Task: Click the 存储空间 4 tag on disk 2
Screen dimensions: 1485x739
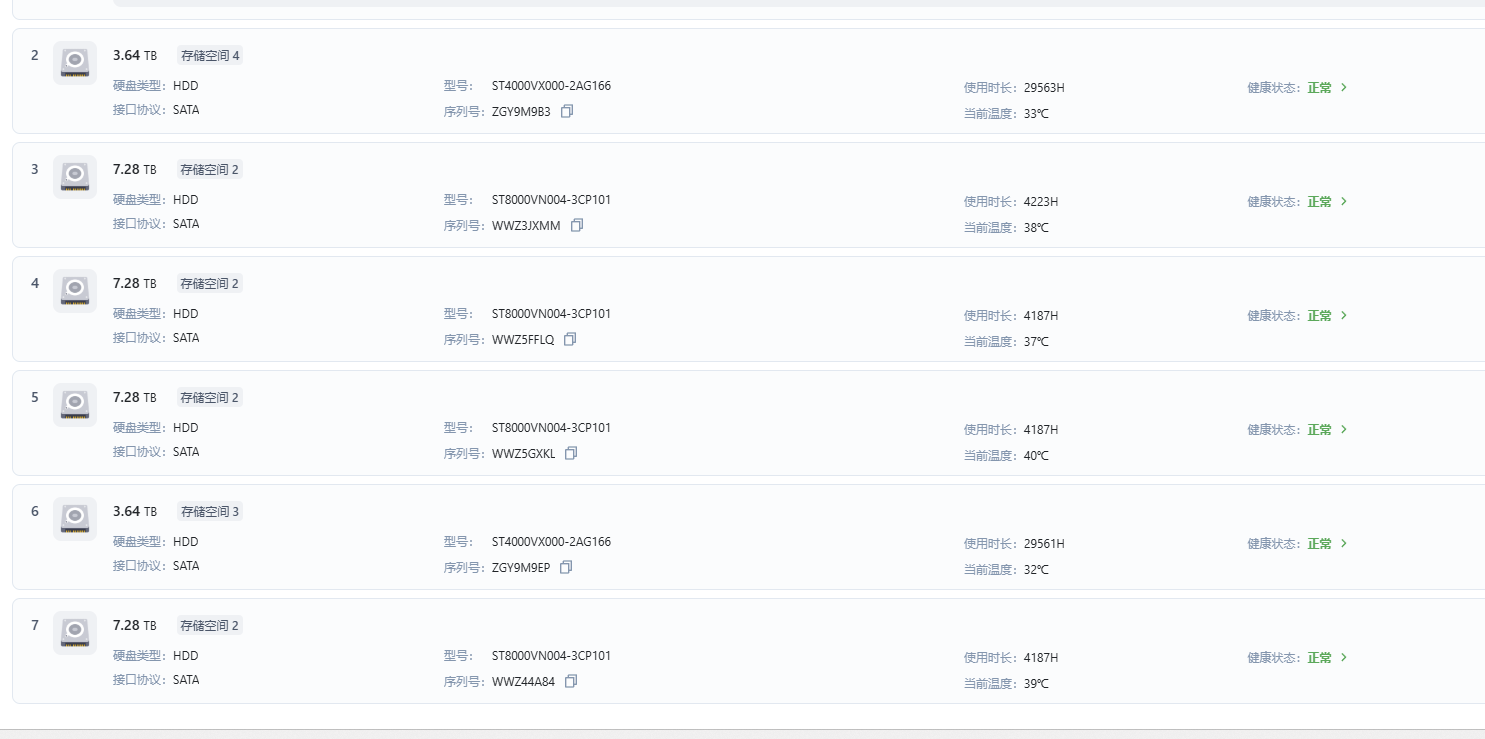Action: [210, 56]
